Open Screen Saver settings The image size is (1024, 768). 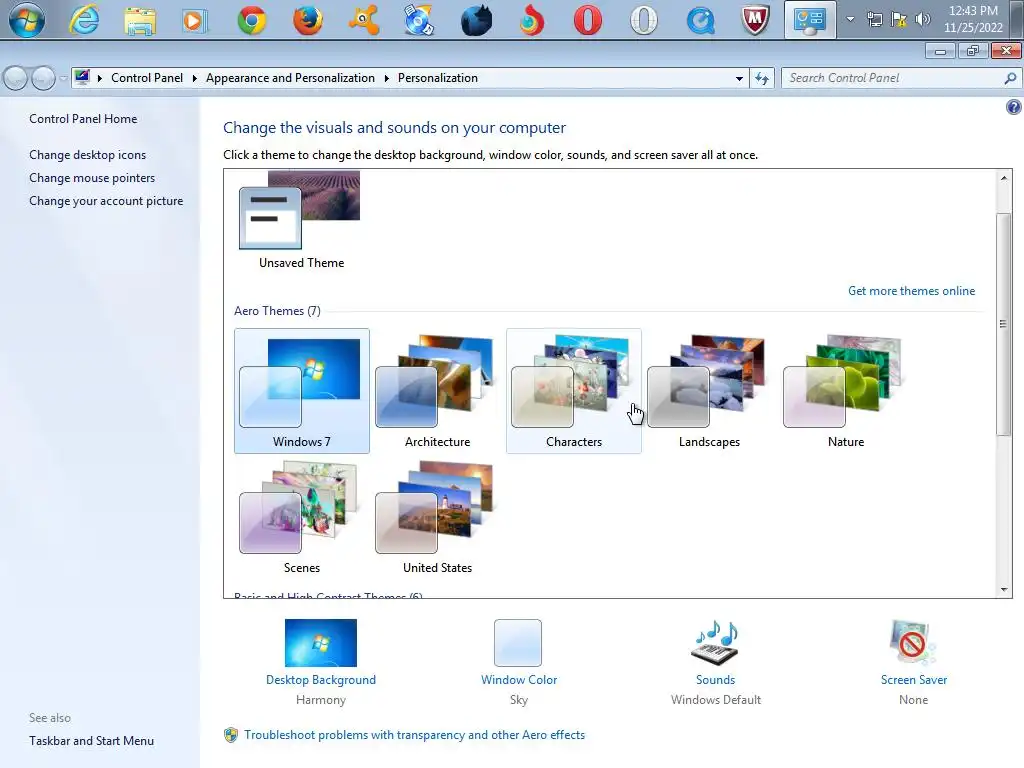(x=913, y=662)
